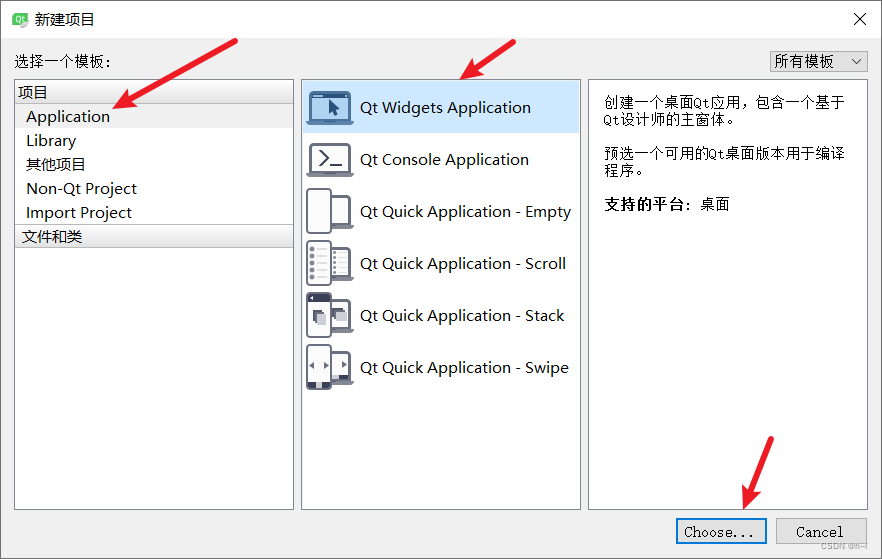
Task: Click the Choose... button
Action: pyautogui.click(x=721, y=531)
